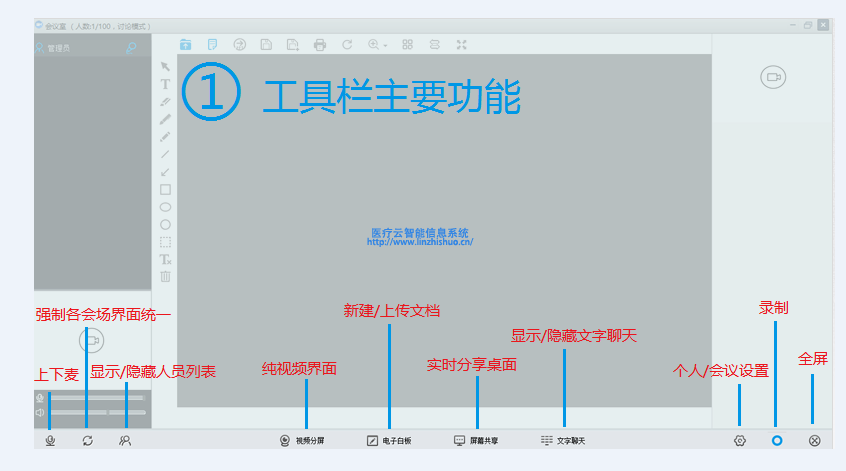The width and height of the screenshot is (846, 471).
Task: Start 屏幕共享 screen sharing
Action: tap(476, 441)
